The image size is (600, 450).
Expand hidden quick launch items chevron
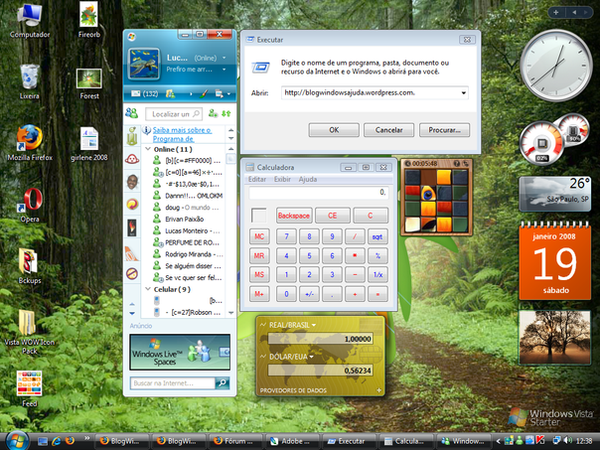coord(87,438)
